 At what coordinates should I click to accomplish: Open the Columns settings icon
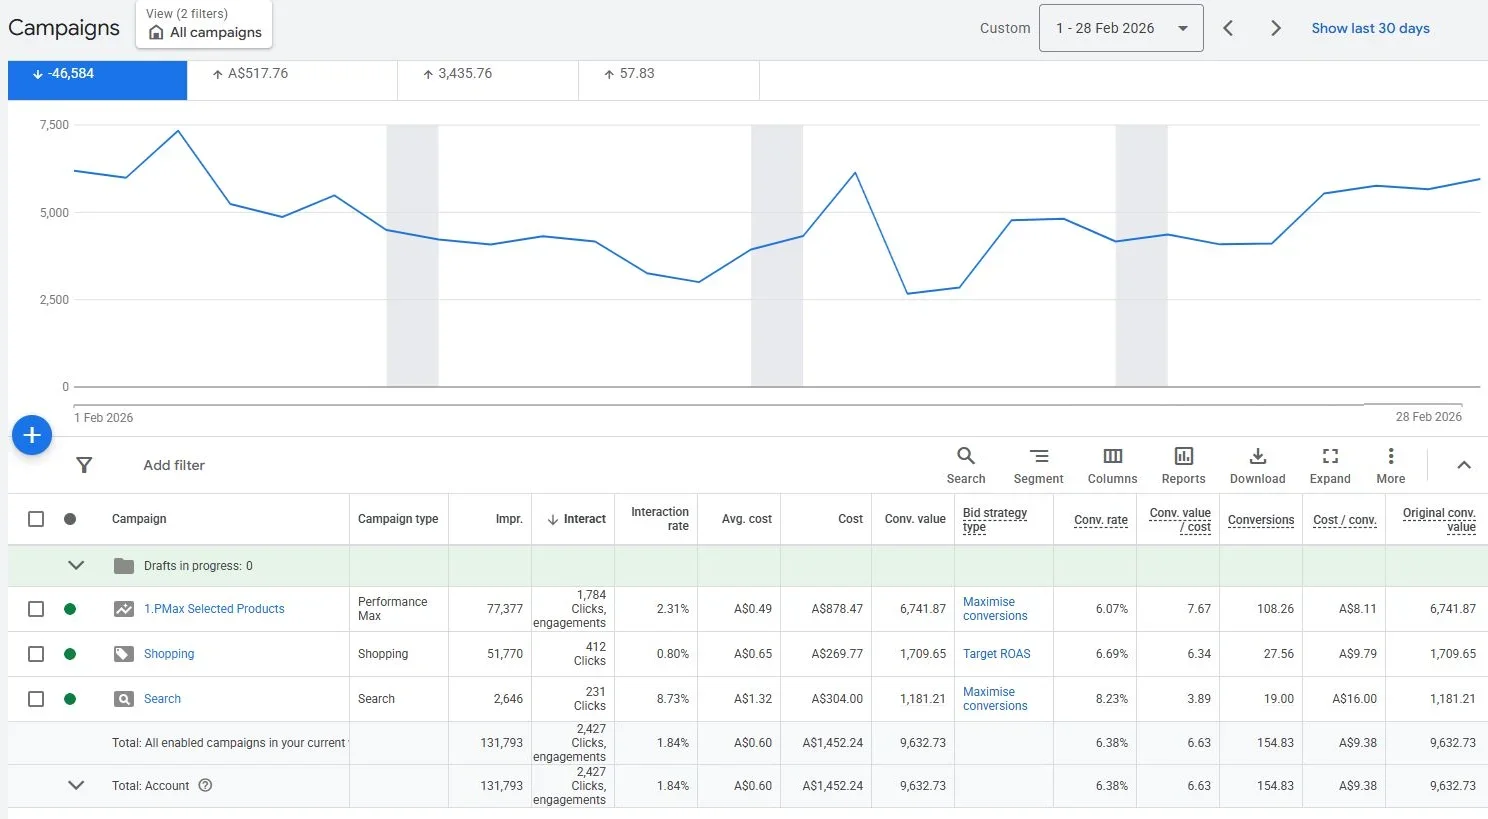coord(1112,464)
